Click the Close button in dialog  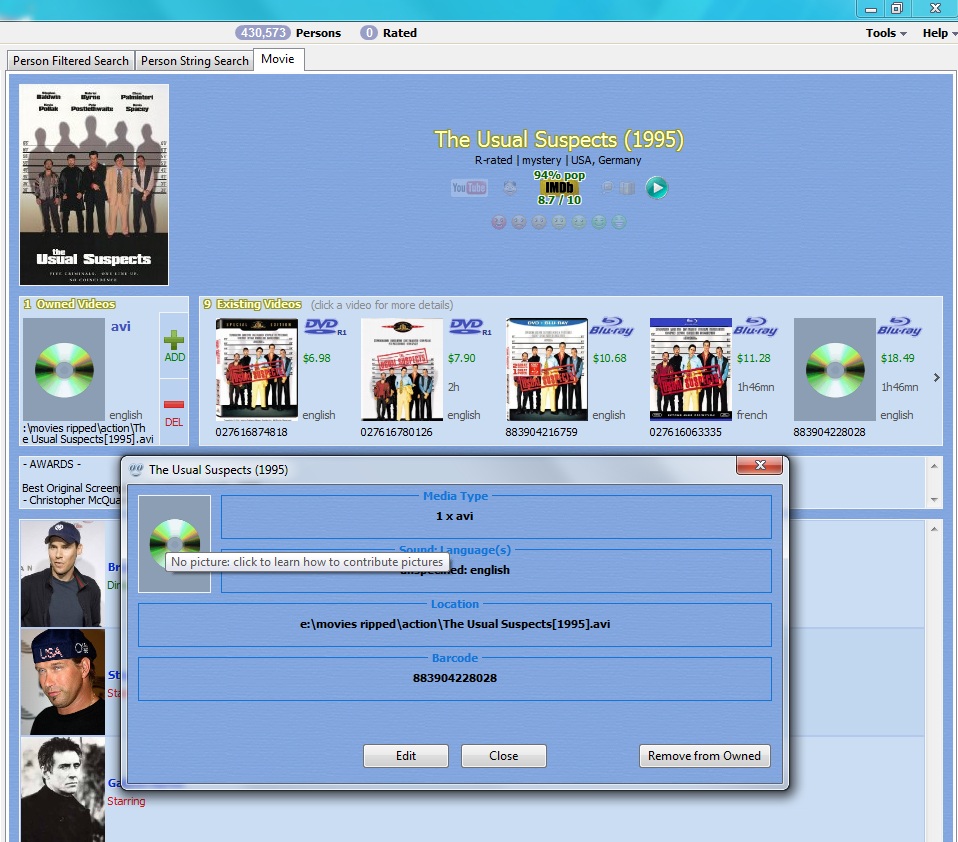click(x=503, y=756)
